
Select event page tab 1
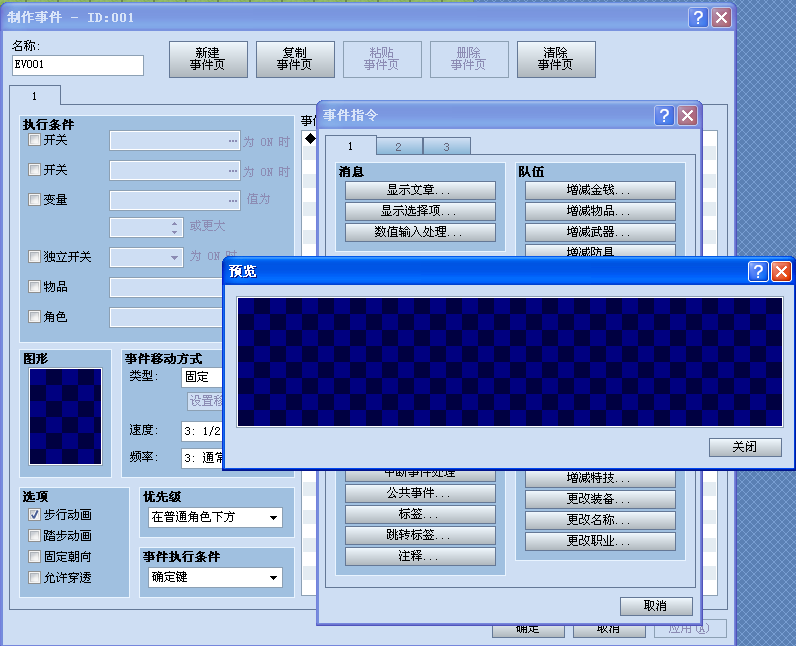[35, 96]
